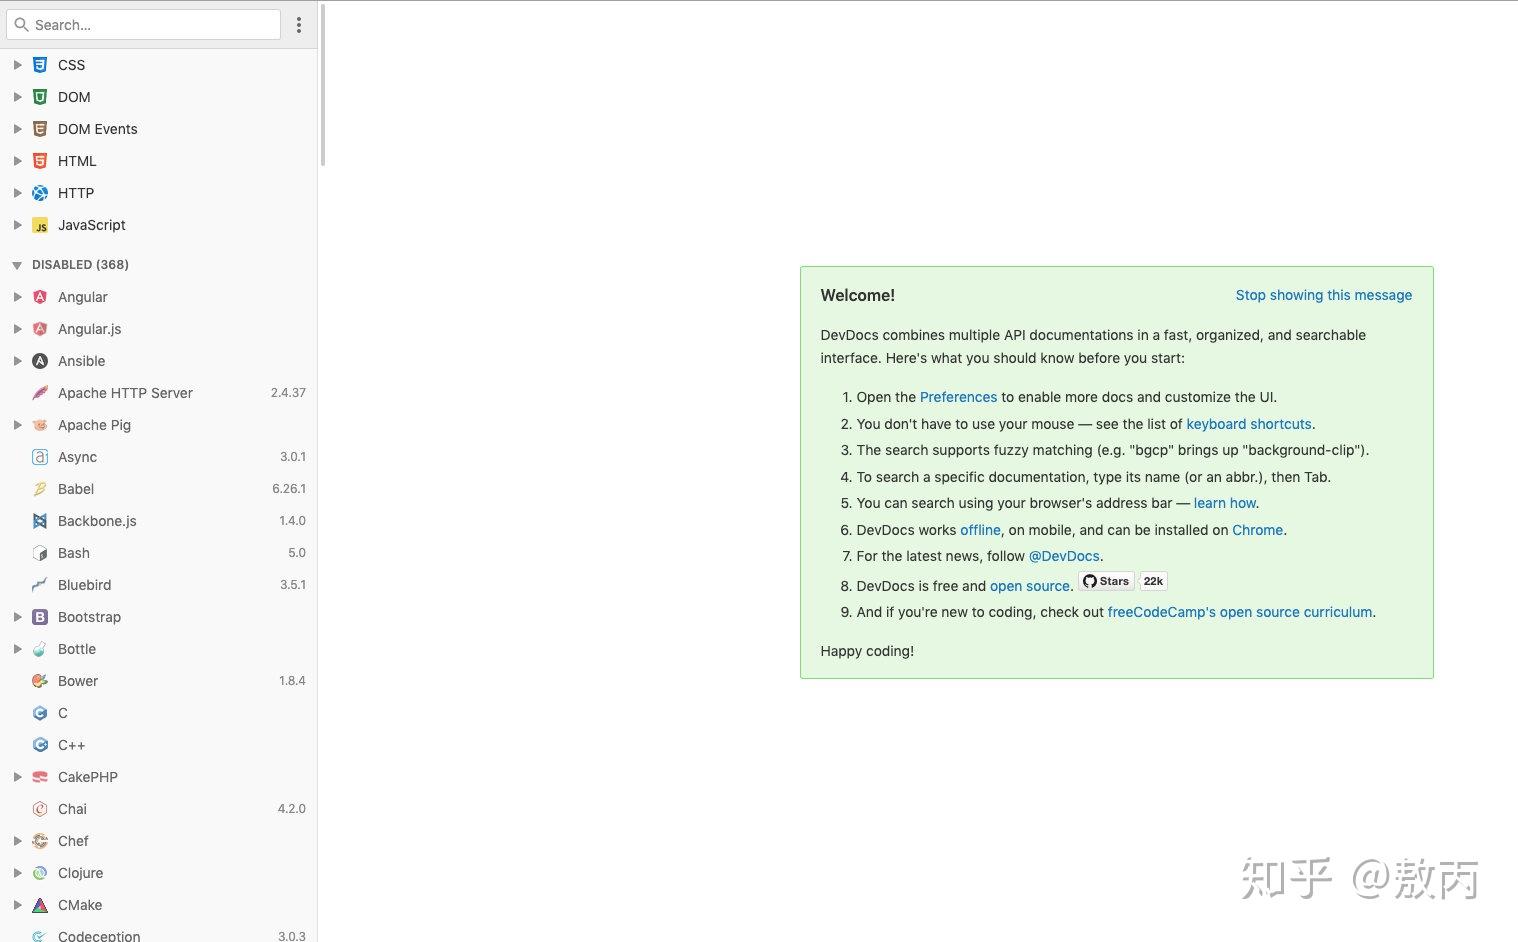This screenshot has width=1518, height=942.
Task: Expand the CSS docs tree
Action: (x=17, y=65)
